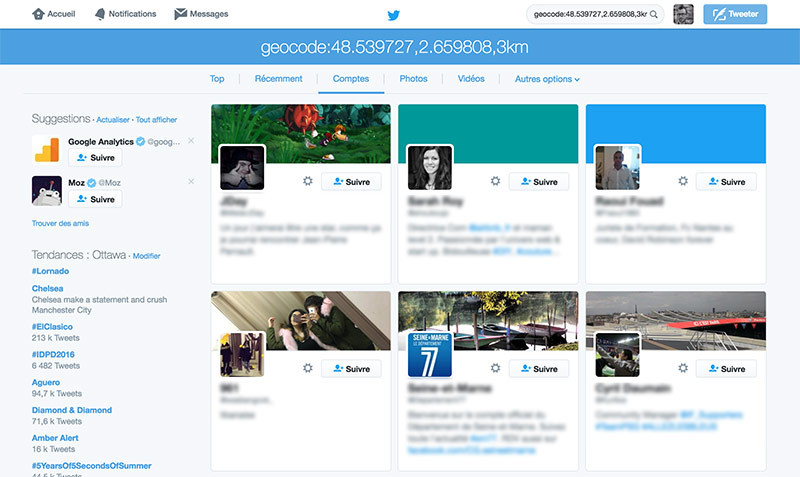This screenshot has width=800, height=477.
Task: Expand the Autres options dropdown
Action: 547,79
